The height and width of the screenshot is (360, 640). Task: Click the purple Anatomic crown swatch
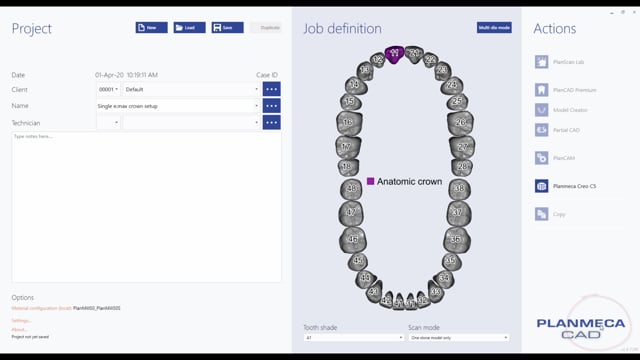(370, 181)
